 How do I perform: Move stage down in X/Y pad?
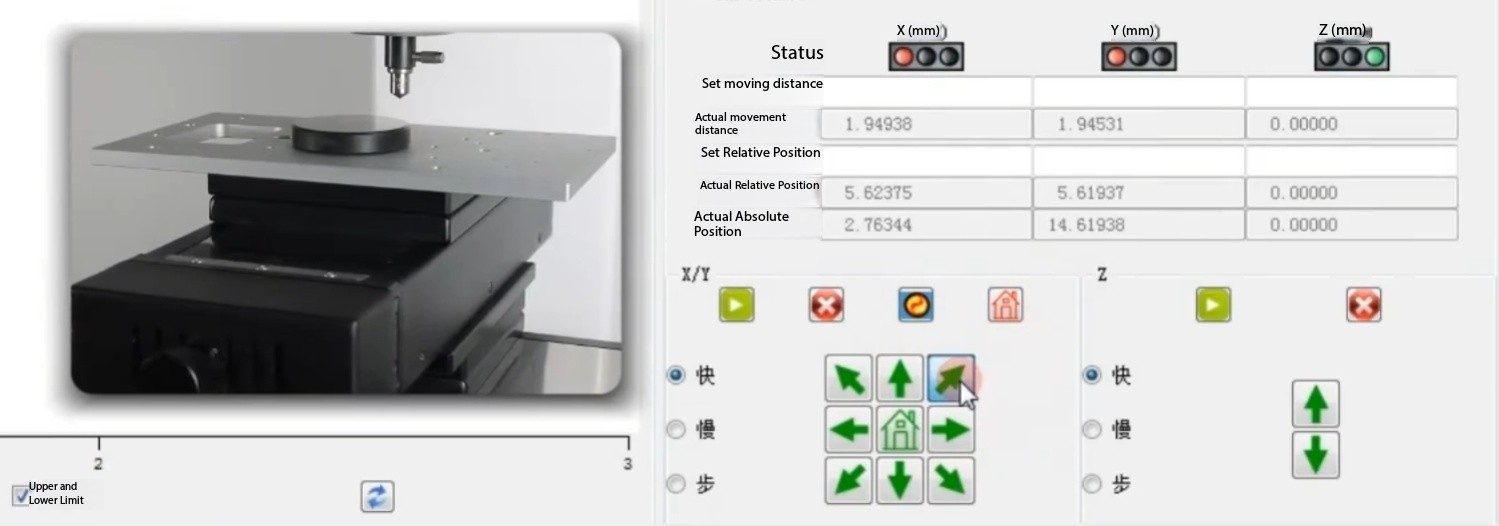click(900, 481)
